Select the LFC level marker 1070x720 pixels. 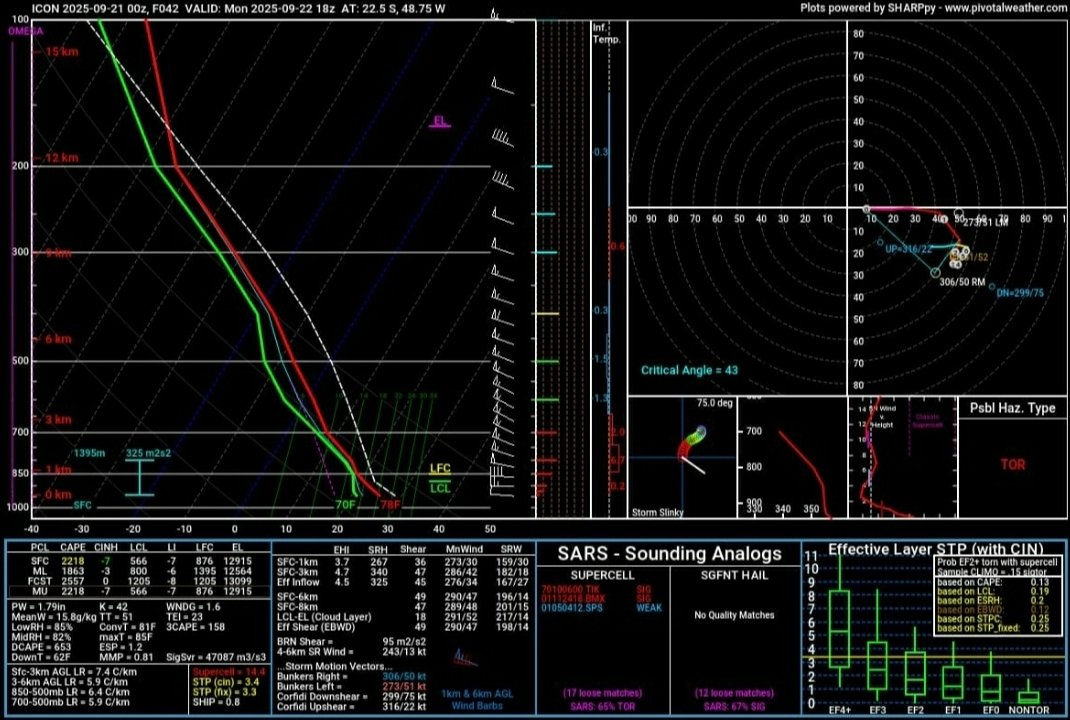[x=440, y=468]
